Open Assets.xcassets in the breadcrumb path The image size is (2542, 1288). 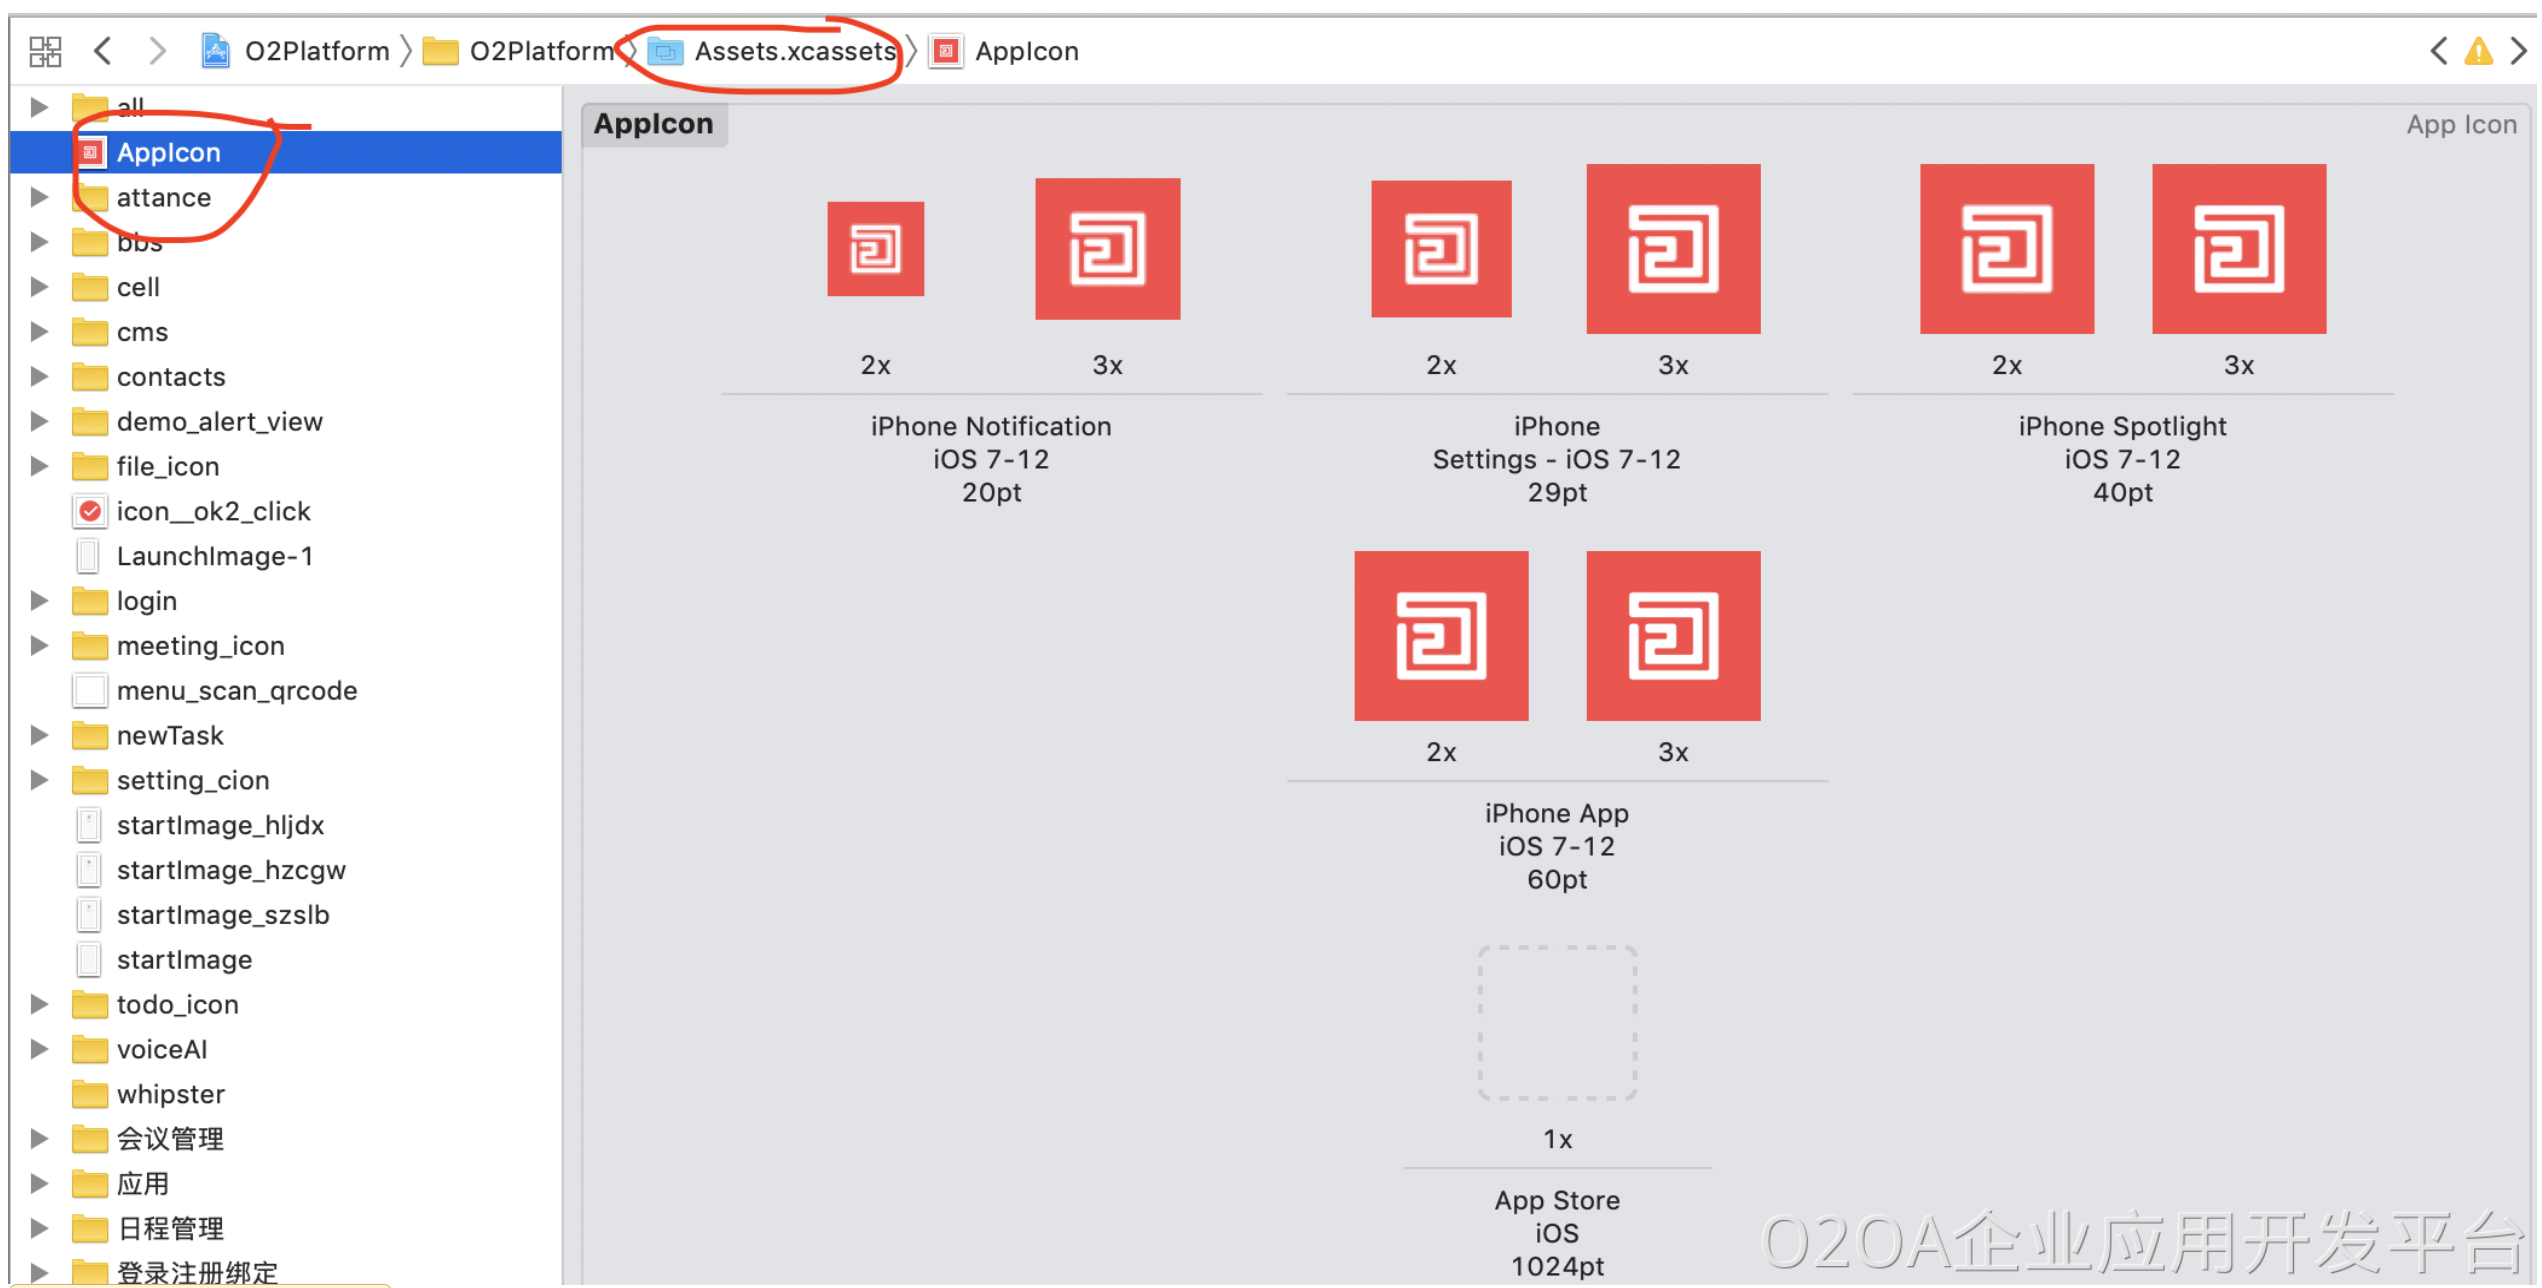click(794, 51)
